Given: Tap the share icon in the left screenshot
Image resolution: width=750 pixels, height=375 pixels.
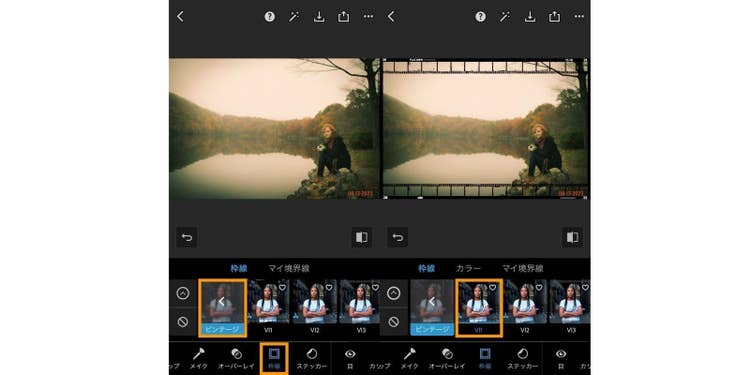Looking at the screenshot, I should click(343, 17).
